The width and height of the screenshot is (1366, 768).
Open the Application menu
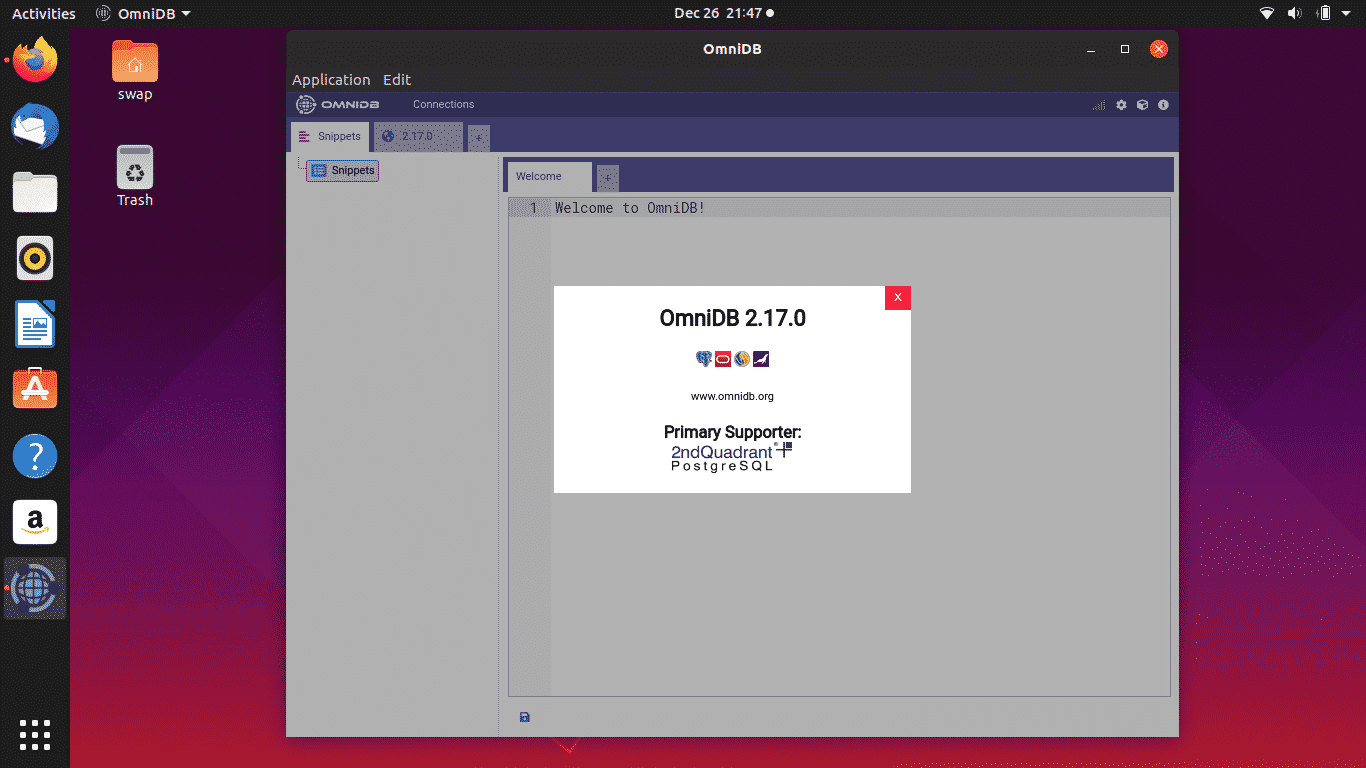[x=331, y=80]
